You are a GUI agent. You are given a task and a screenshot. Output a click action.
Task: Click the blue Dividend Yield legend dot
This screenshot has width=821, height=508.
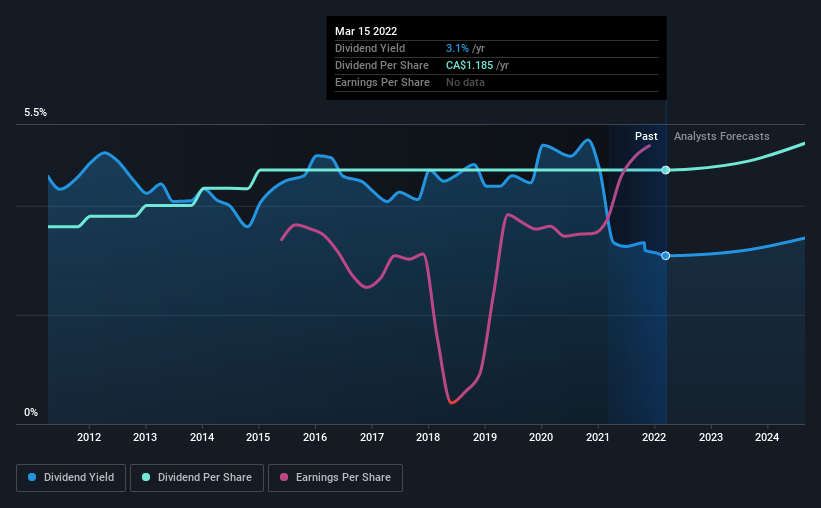point(32,477)
